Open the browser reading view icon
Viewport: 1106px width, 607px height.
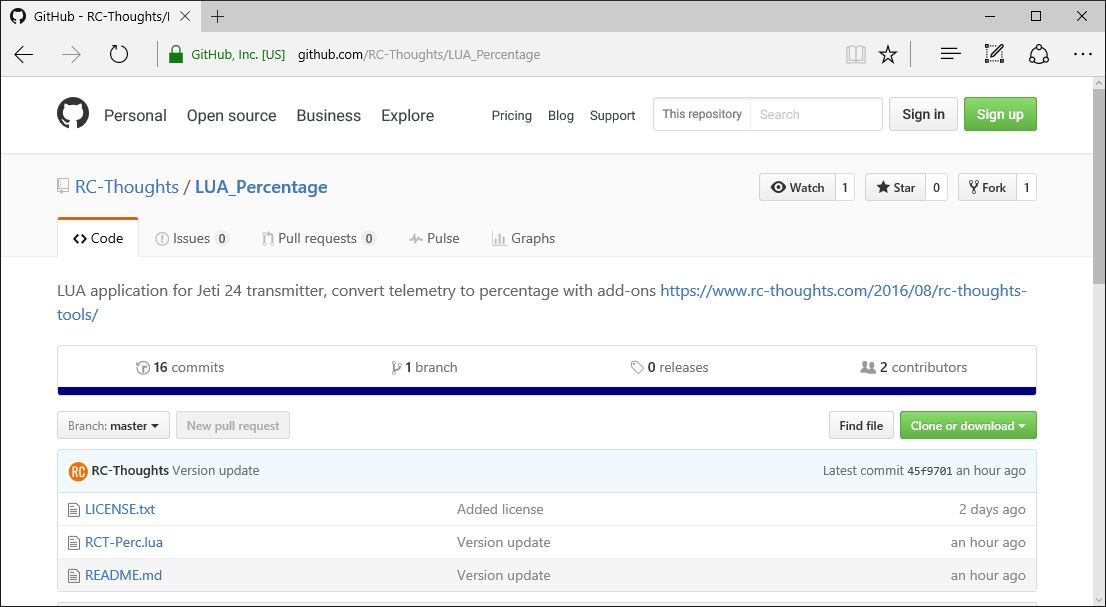pyautogui.click(x=856, y=54)
